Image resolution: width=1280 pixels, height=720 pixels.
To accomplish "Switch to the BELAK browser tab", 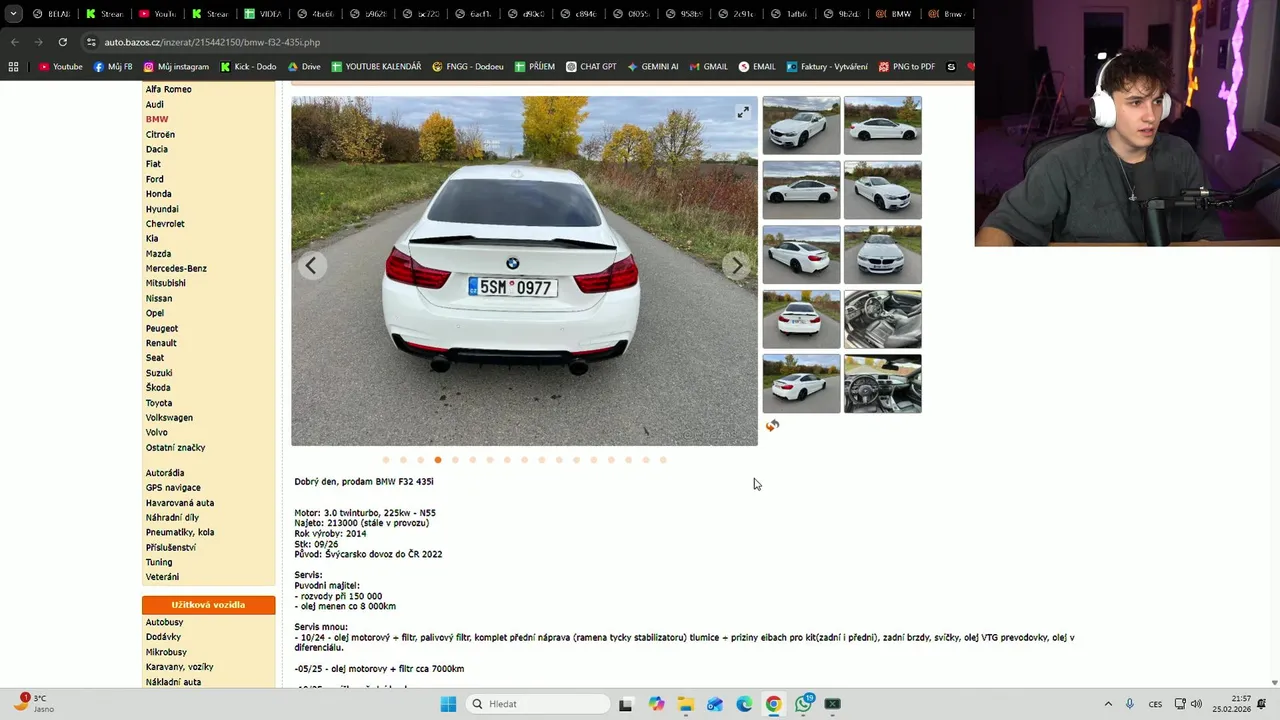I will click(50, 14).
